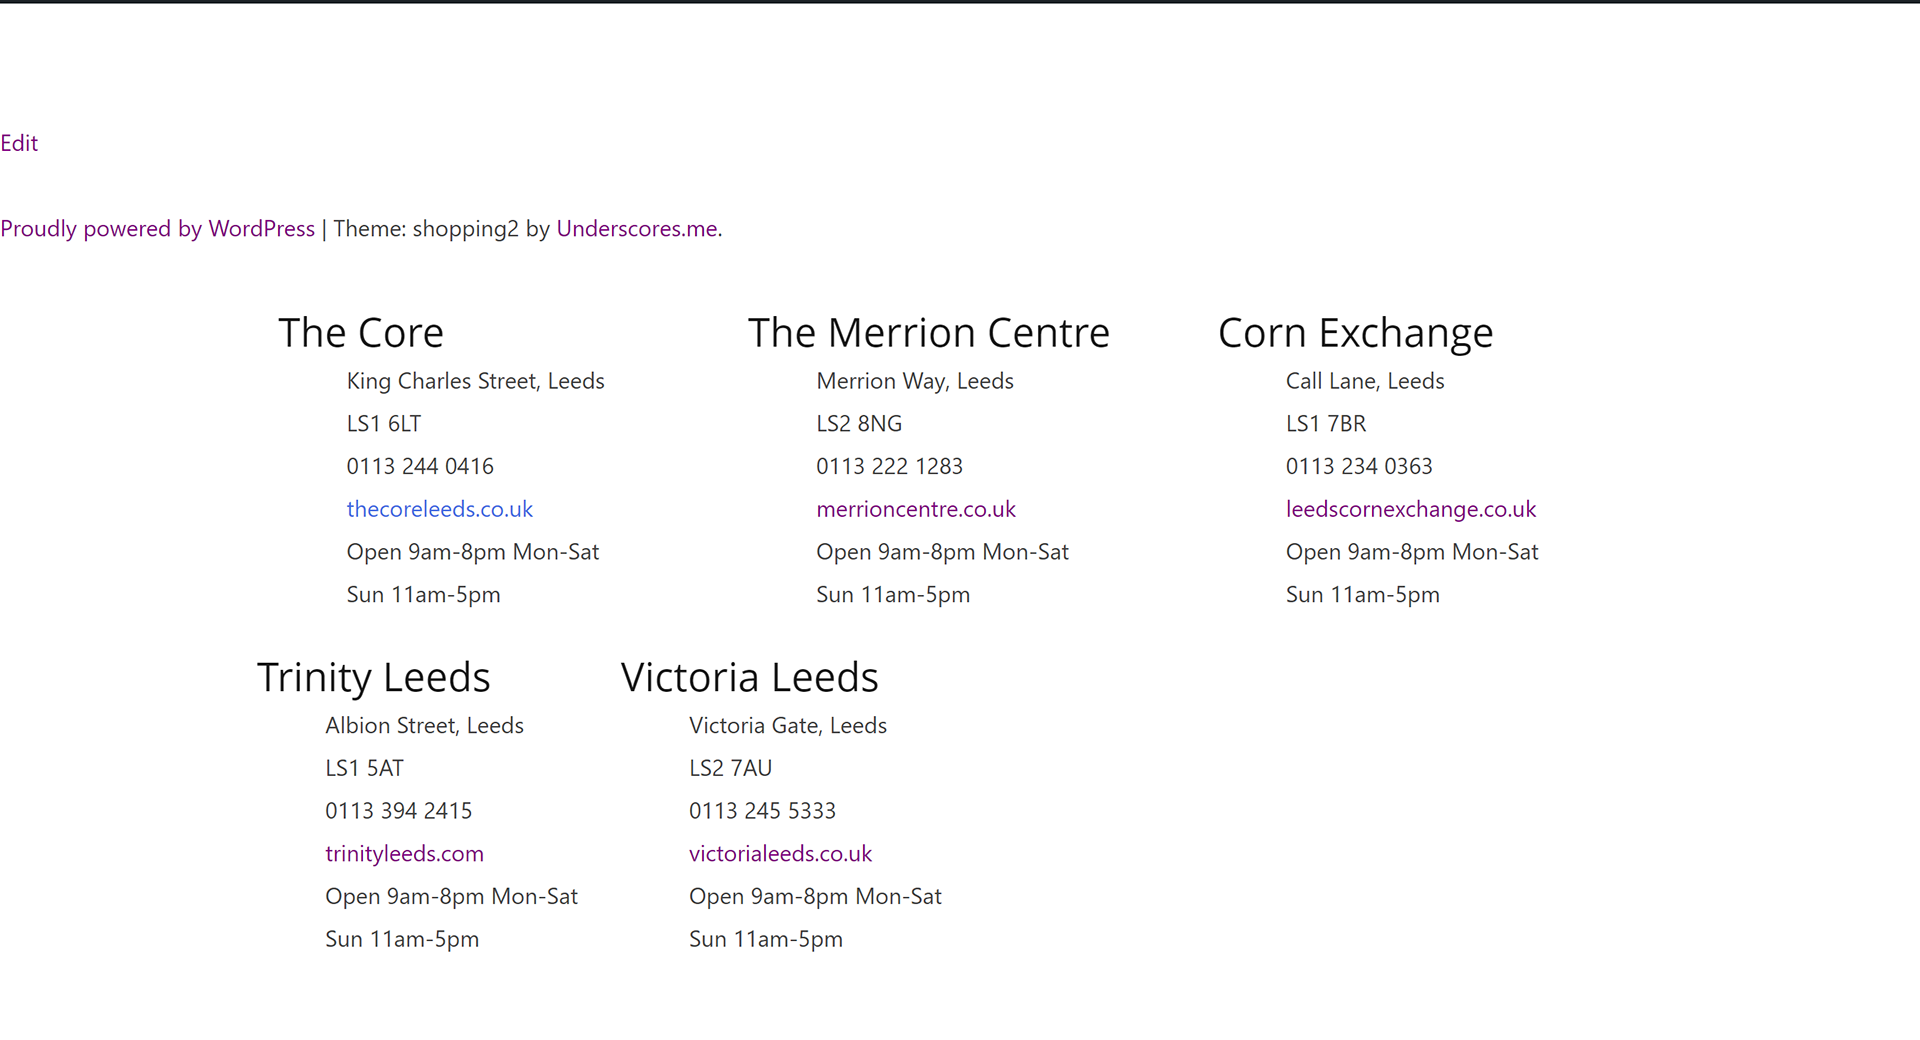Image resolution: width=1920 pixels, height=1040 pixels.
Task: Open thecoreleeds.co.uk website link
Action: point(440,509)
